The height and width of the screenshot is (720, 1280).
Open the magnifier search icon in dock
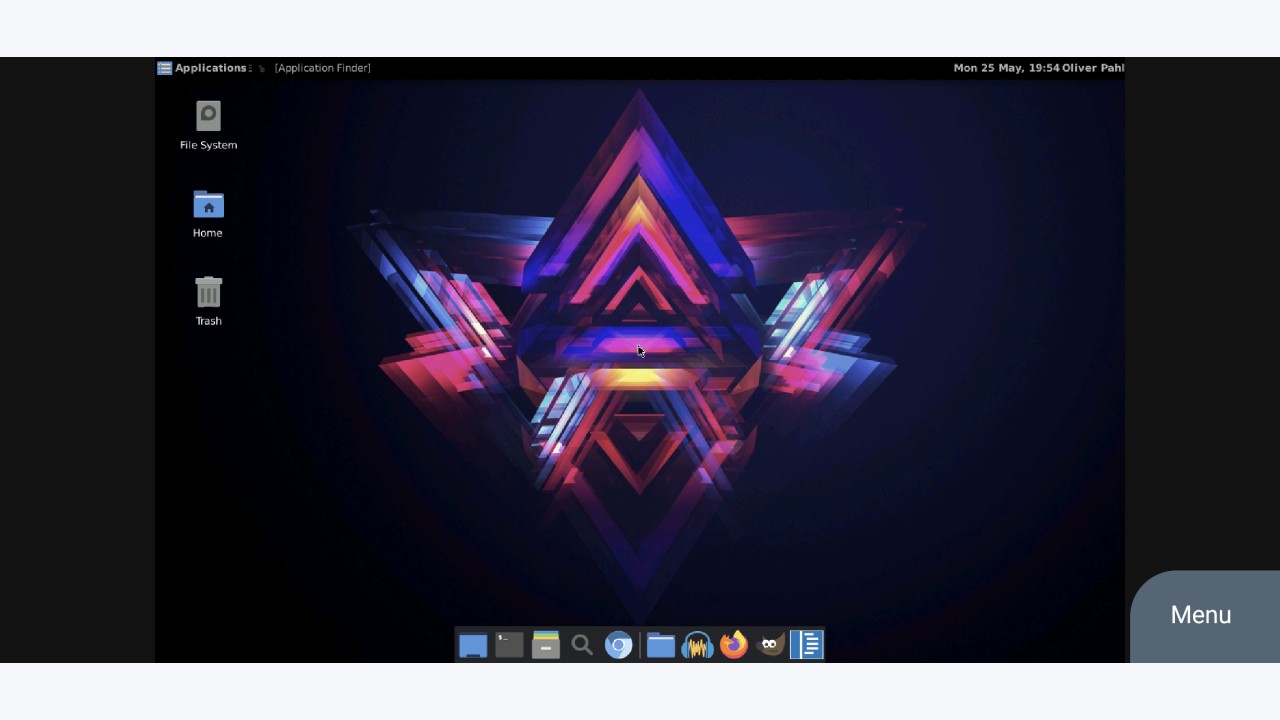(x=582, y=646)
